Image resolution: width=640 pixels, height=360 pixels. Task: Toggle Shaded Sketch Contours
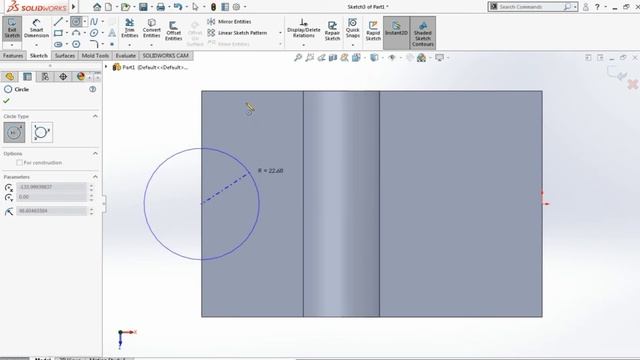point(422,33)
